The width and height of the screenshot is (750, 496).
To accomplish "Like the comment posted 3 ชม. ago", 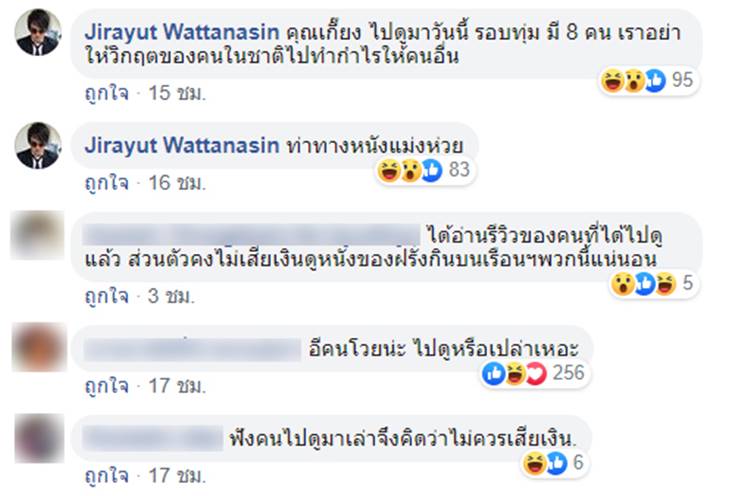I will pos(107,296).
